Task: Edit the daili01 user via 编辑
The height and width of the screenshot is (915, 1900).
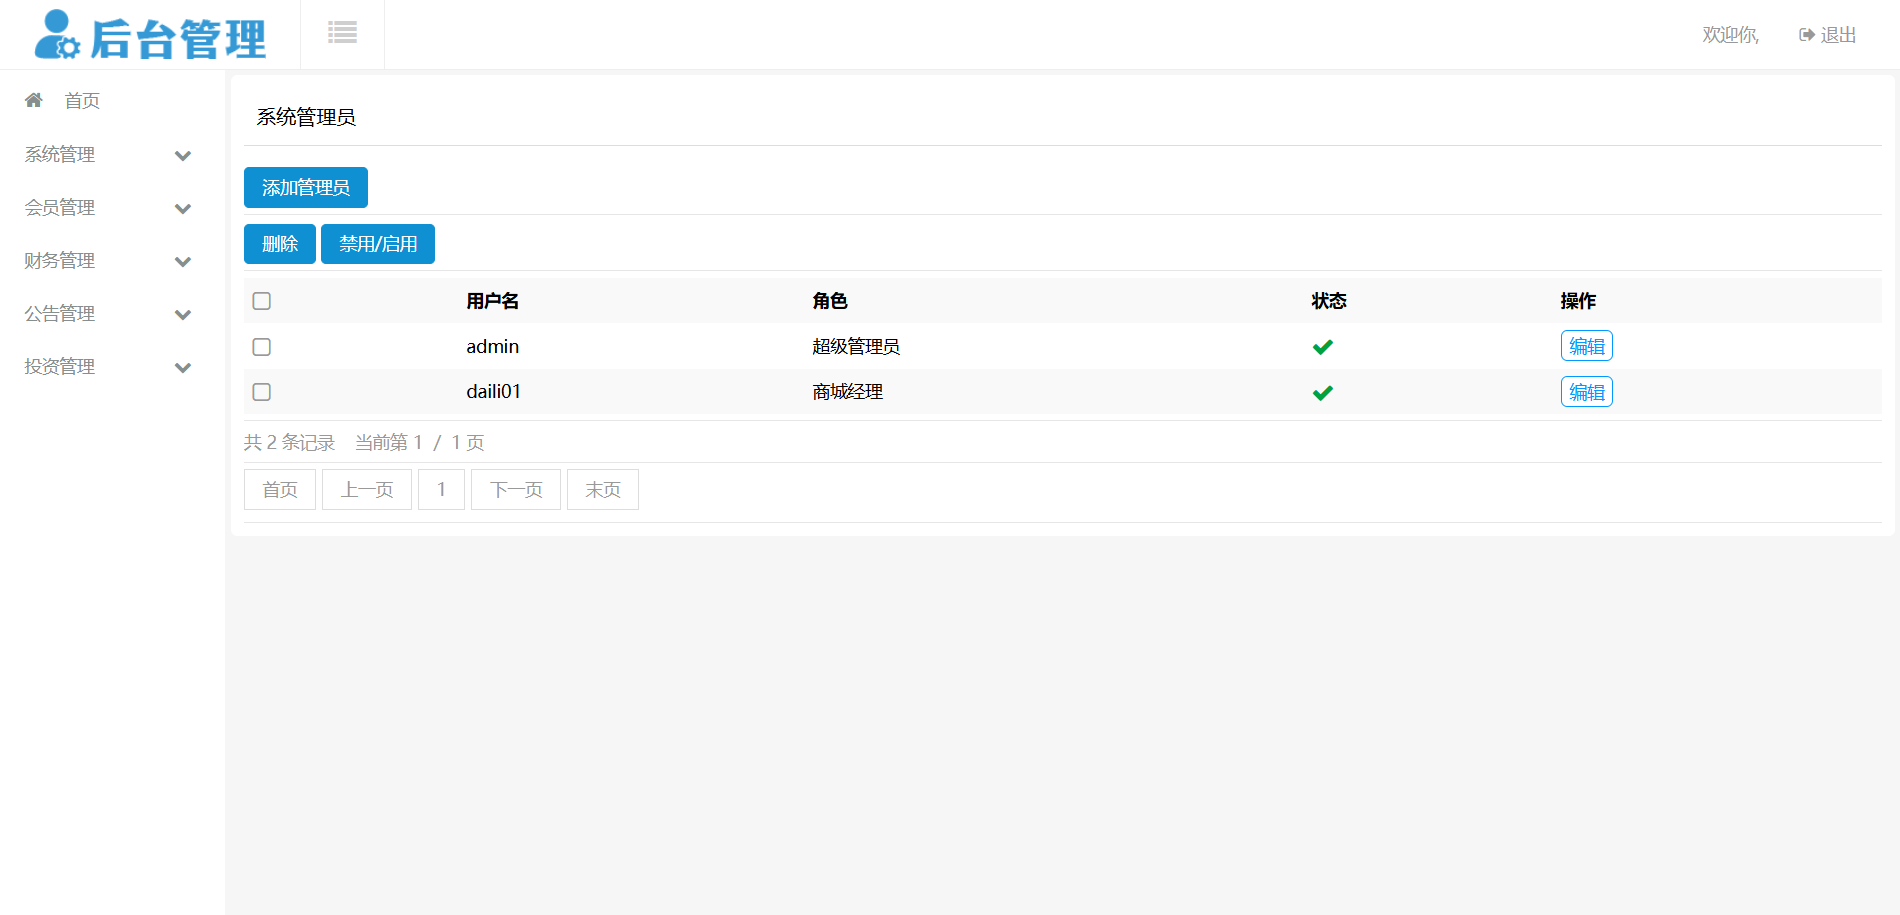Action: coord(1586,392)
